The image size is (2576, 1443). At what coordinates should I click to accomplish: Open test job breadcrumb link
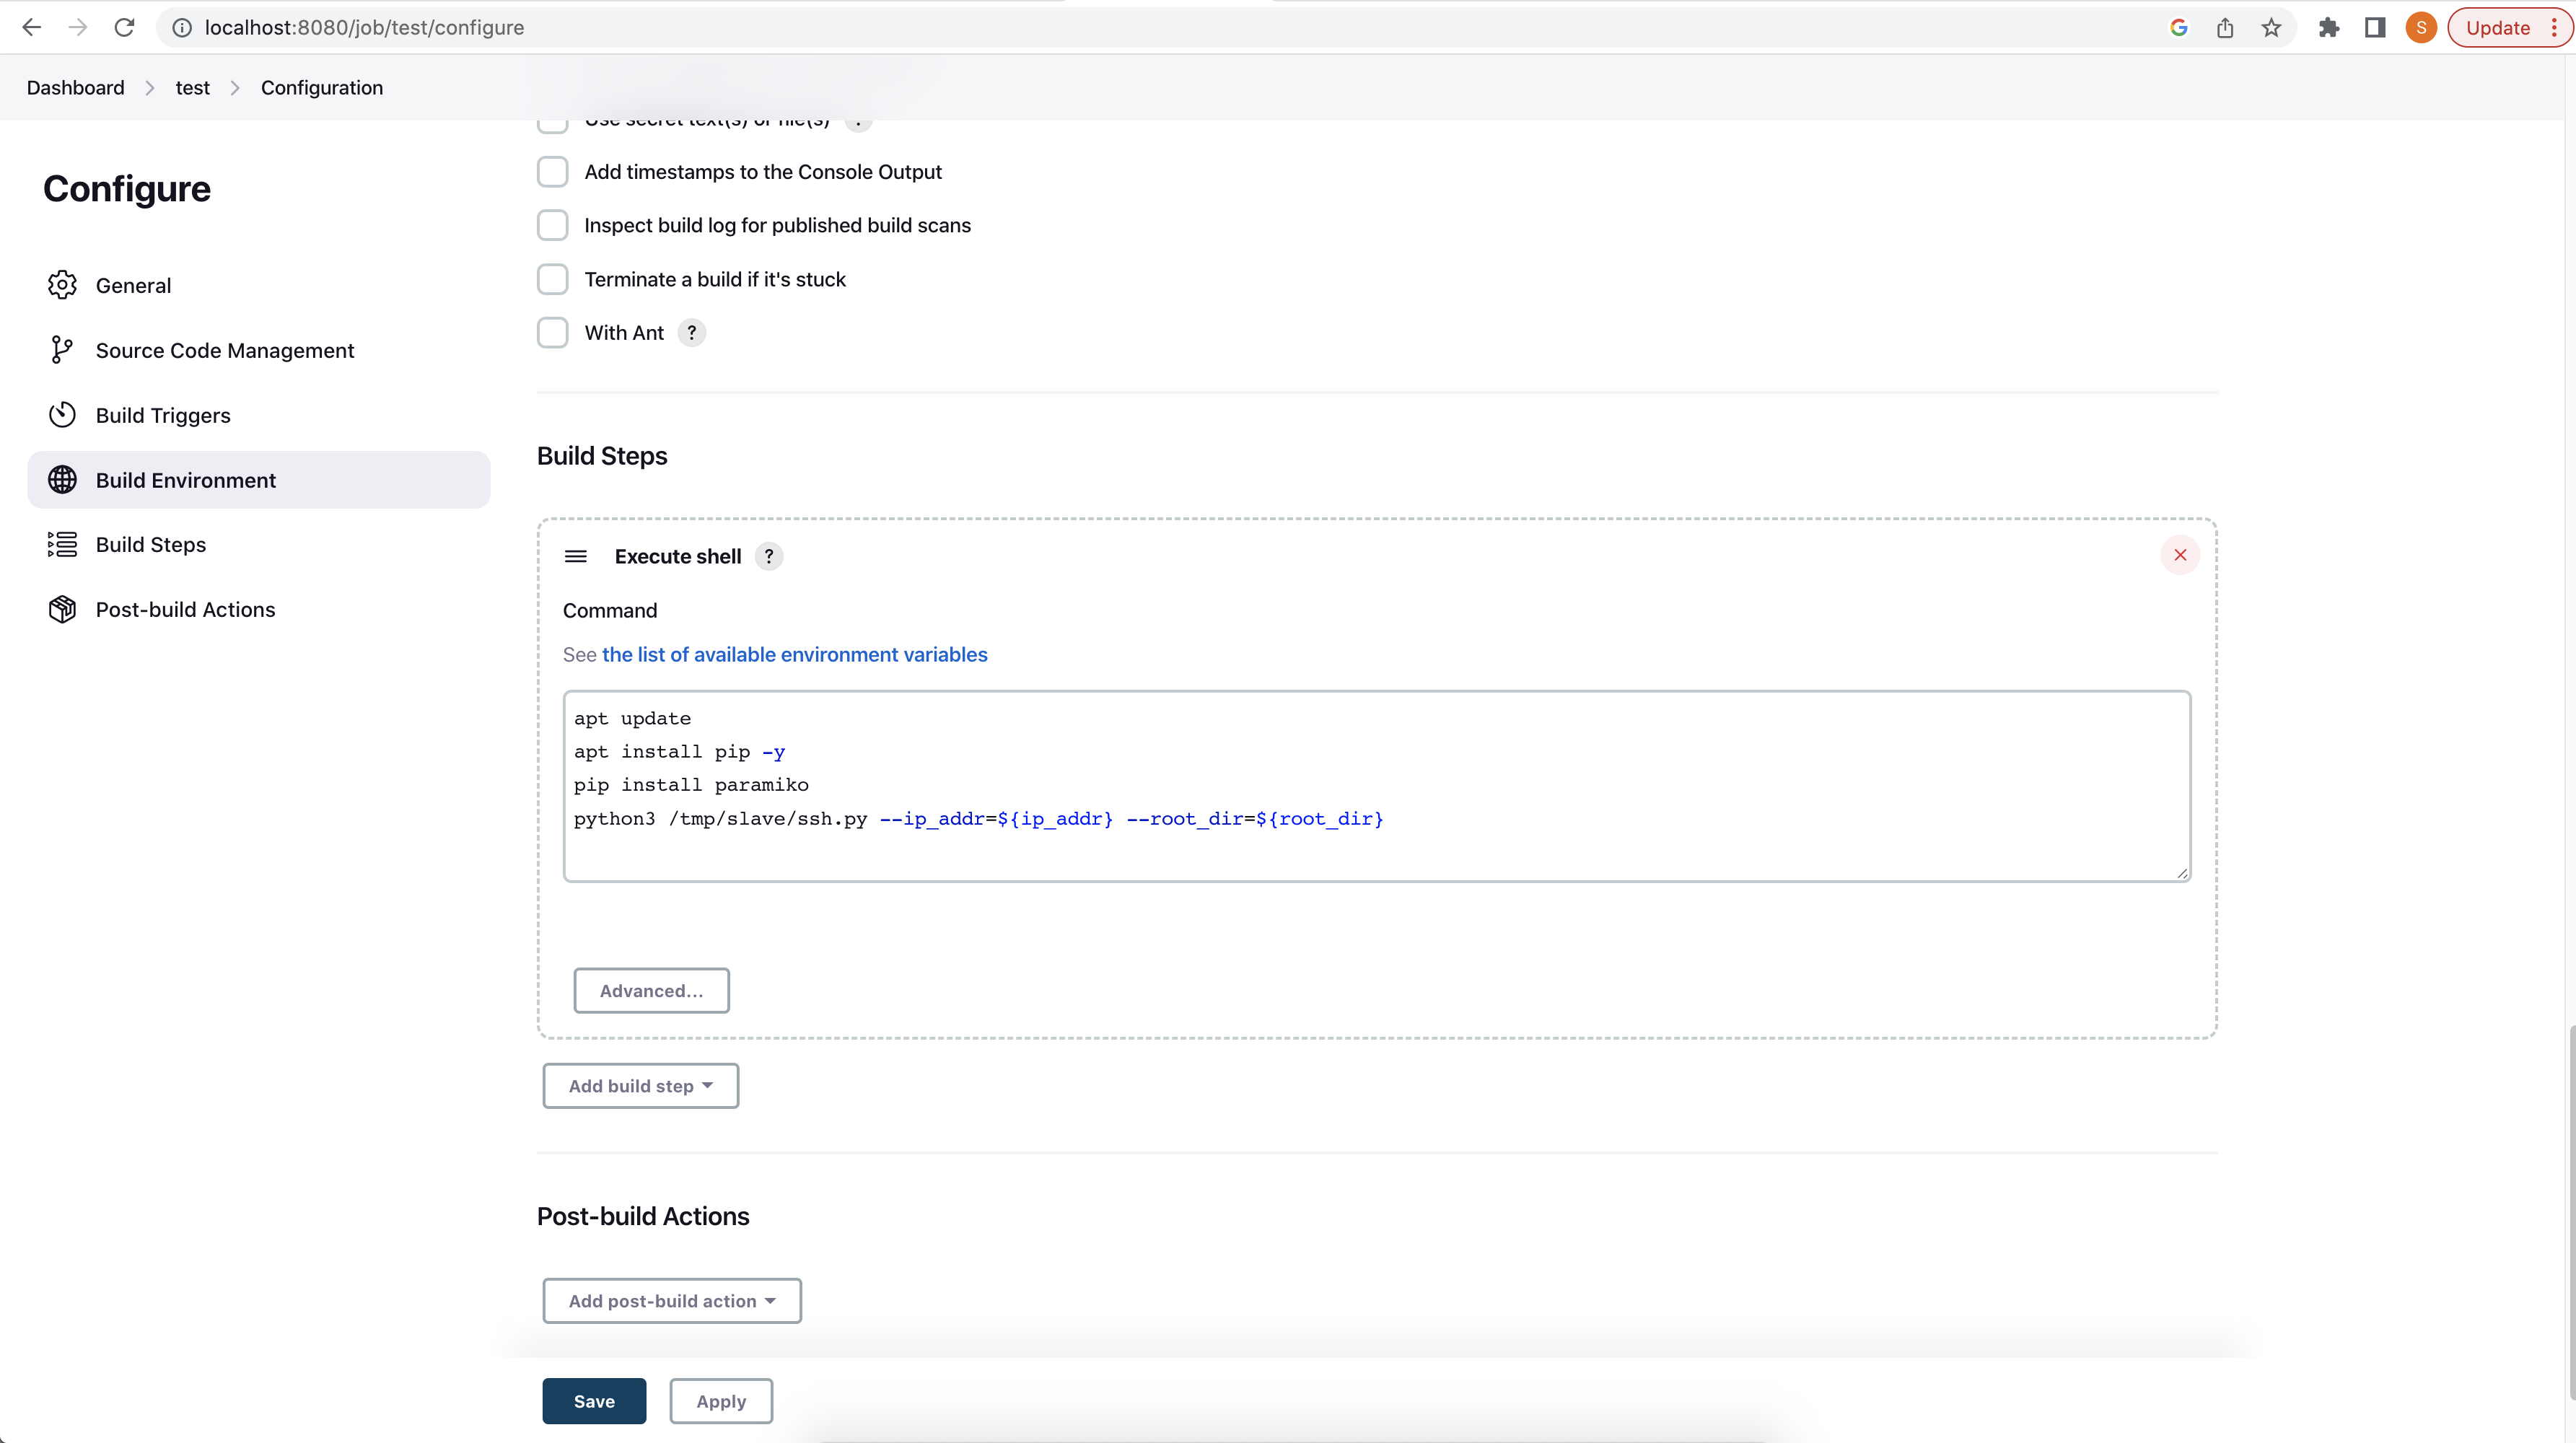(193, 88)
